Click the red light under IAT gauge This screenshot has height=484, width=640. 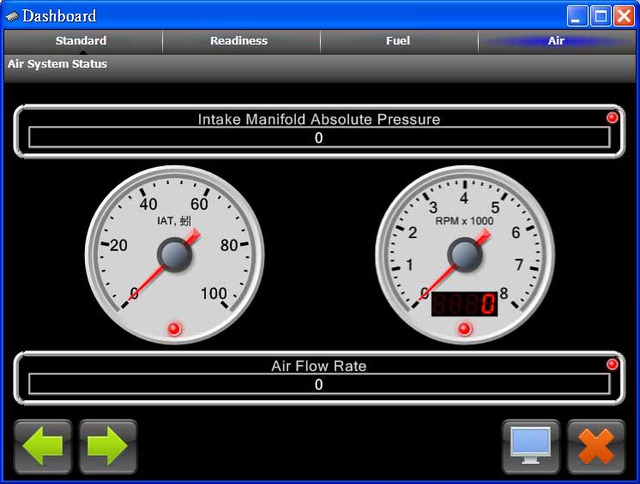coord(174,329)
